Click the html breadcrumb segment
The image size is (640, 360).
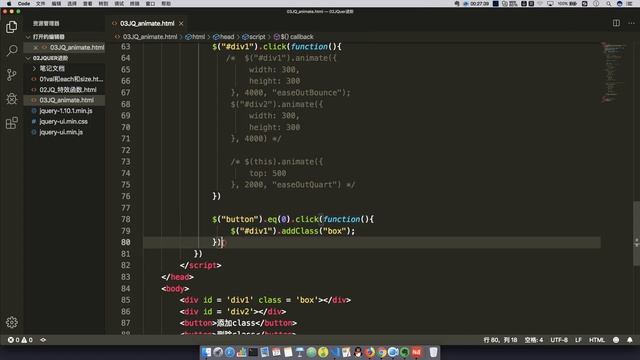tap(196, 37)
